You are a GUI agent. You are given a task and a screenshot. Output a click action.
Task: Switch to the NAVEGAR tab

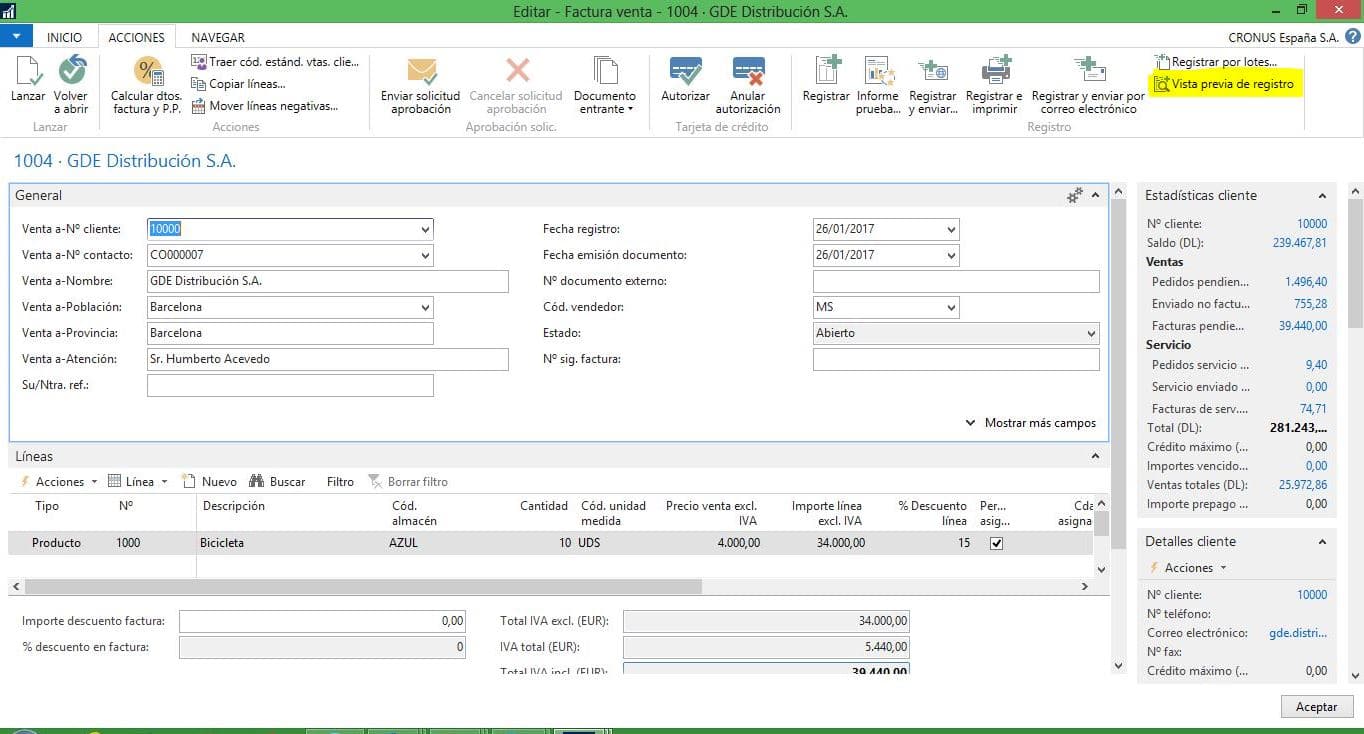pos(218,37)
